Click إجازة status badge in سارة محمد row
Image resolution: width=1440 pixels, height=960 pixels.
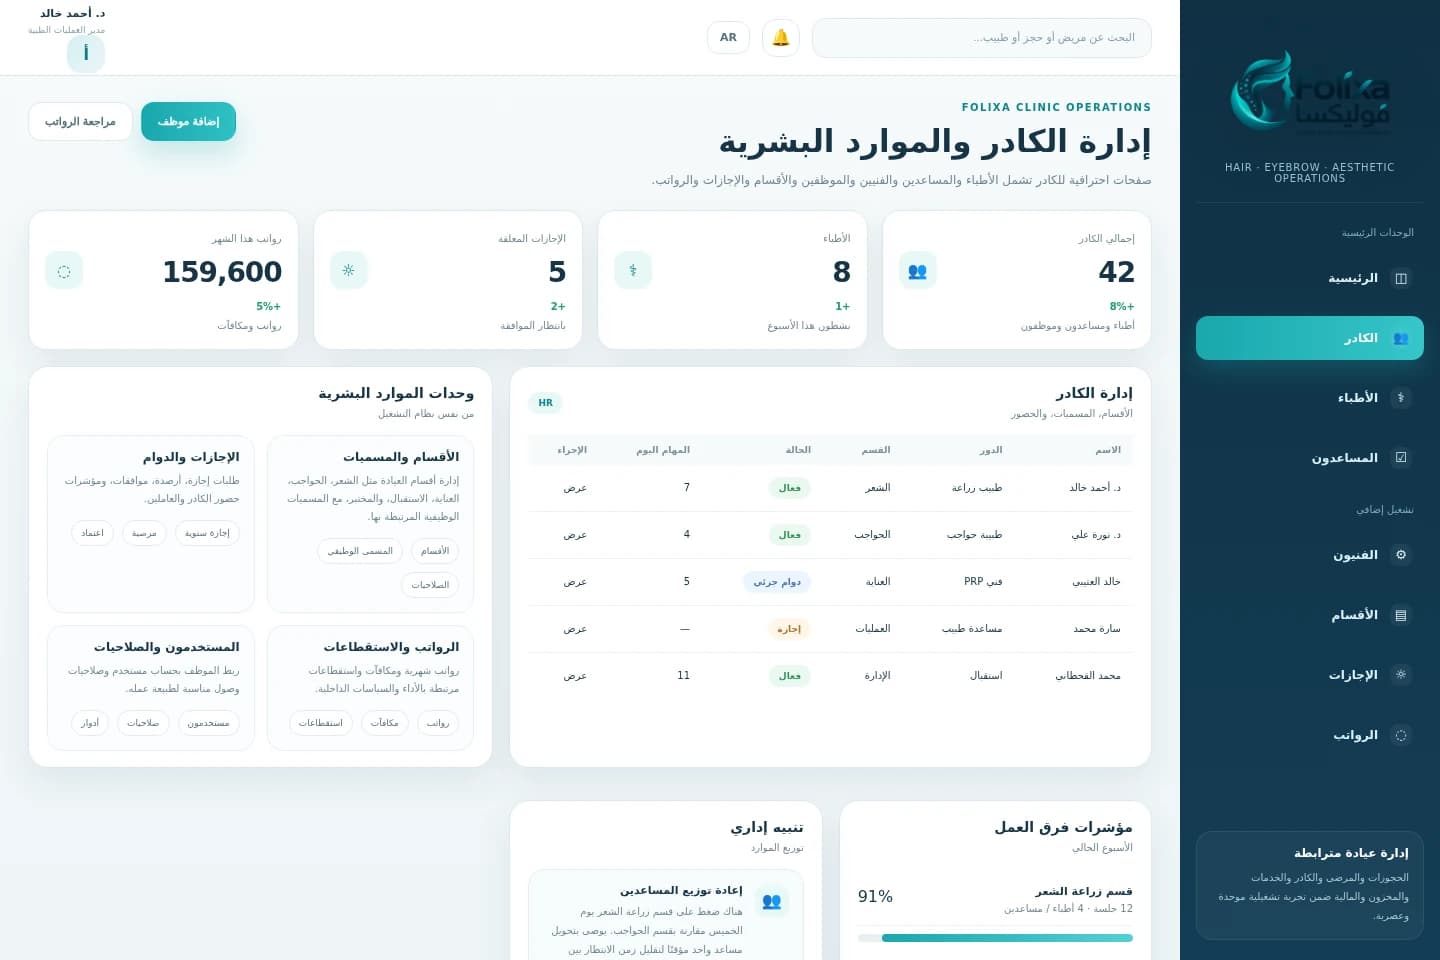[789, 629]
